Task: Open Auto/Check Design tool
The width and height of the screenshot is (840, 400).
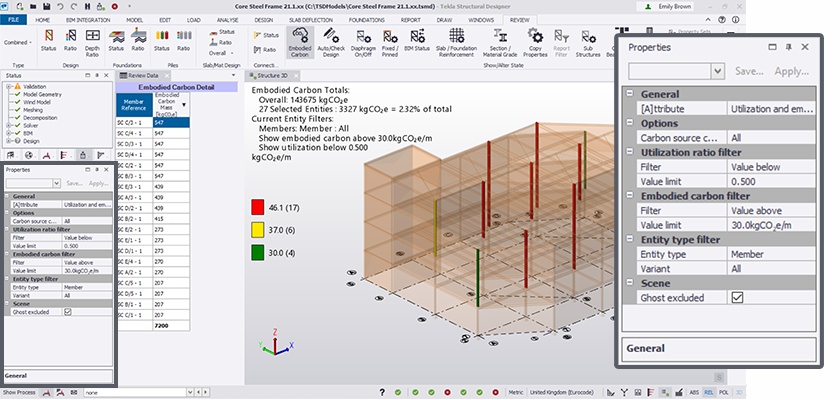Action: click(x=331, y=42)
